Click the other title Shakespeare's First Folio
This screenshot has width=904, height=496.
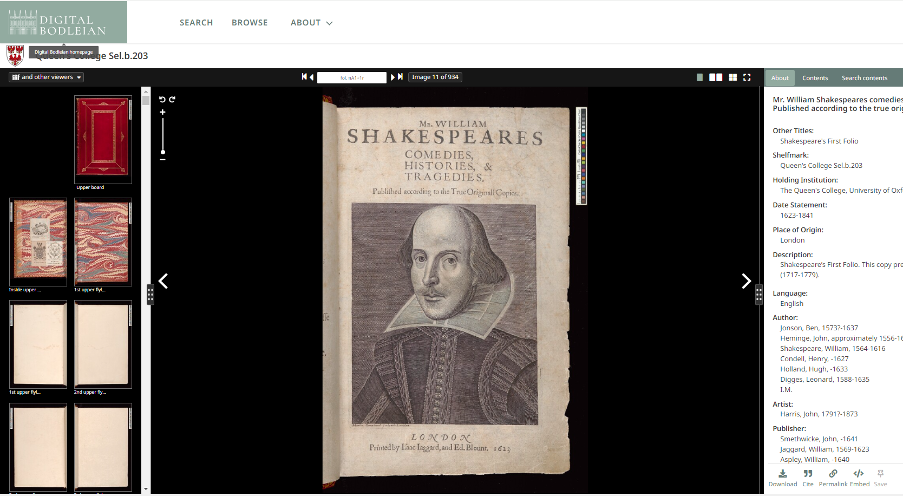pyautogui.click(x=819, y=141)
